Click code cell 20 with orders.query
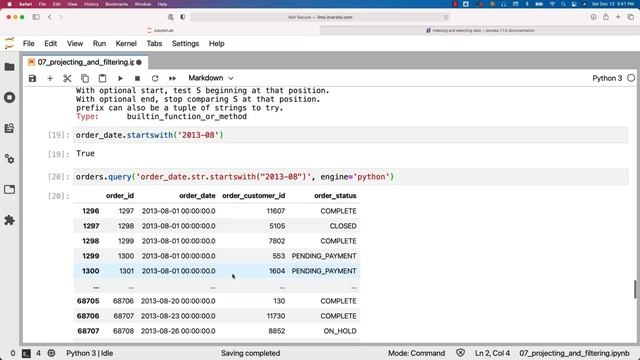This screenshot has height=360, width=640. pos(351,177)
